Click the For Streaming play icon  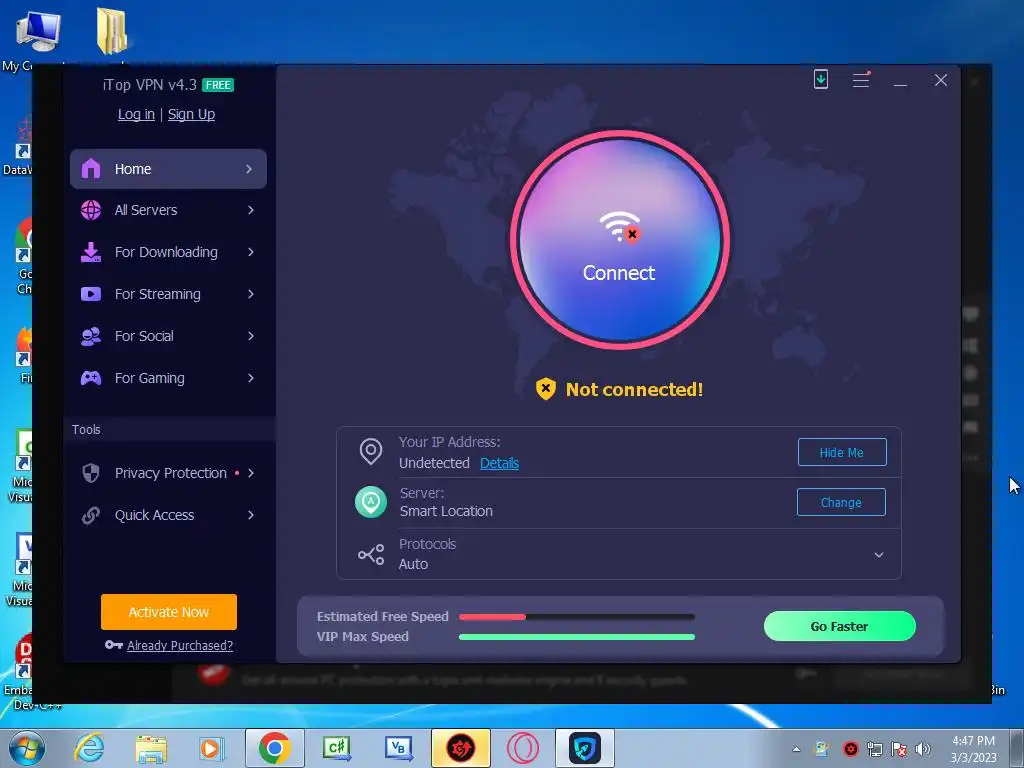coord(91,294)
